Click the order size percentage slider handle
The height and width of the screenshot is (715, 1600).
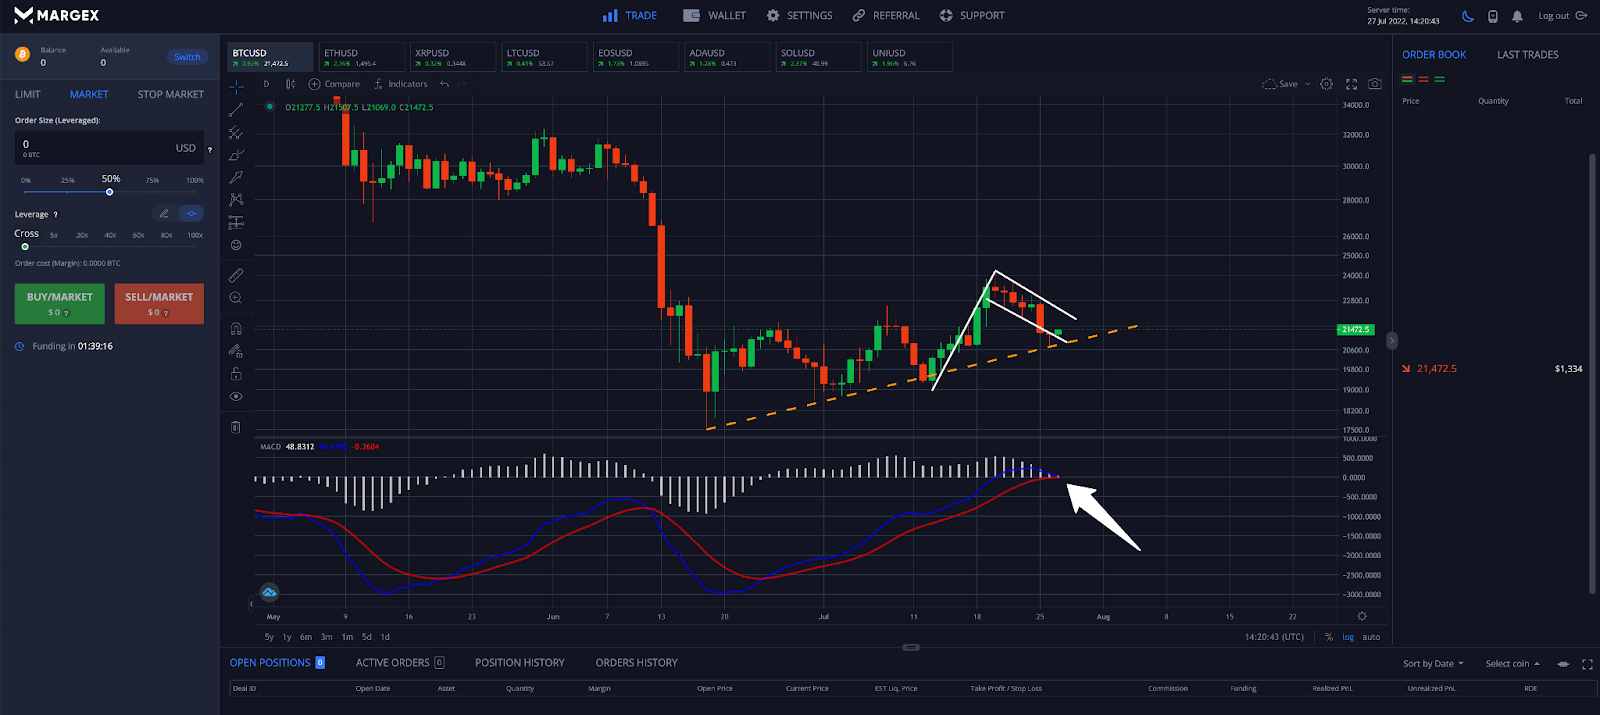pos(110,192)
